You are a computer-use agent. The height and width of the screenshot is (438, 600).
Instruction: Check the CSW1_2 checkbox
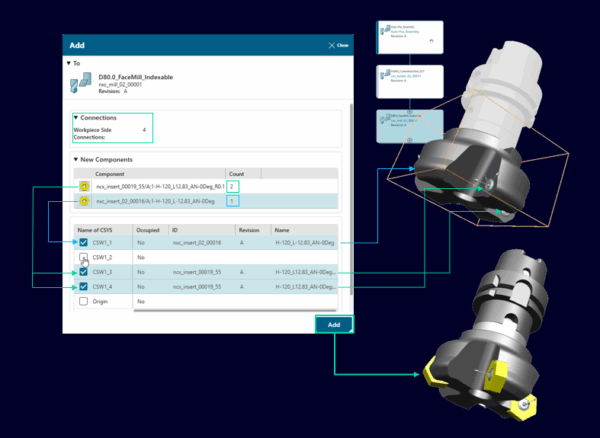point(84,257)
